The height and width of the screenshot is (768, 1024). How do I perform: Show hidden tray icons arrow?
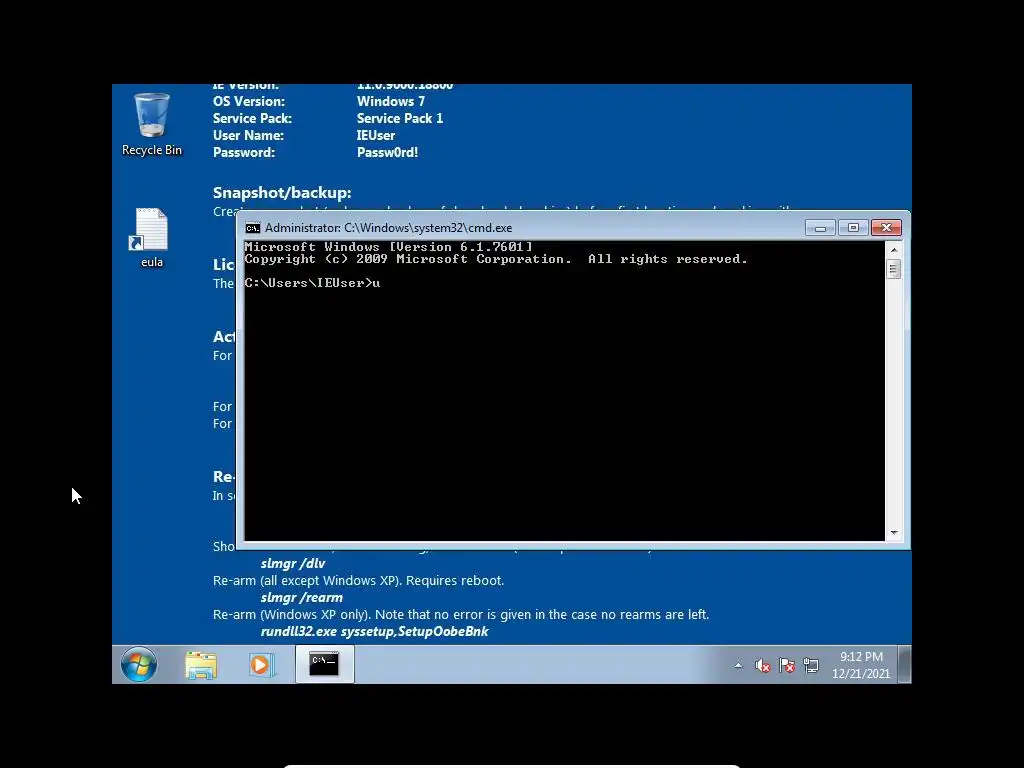tap(738, 666)
